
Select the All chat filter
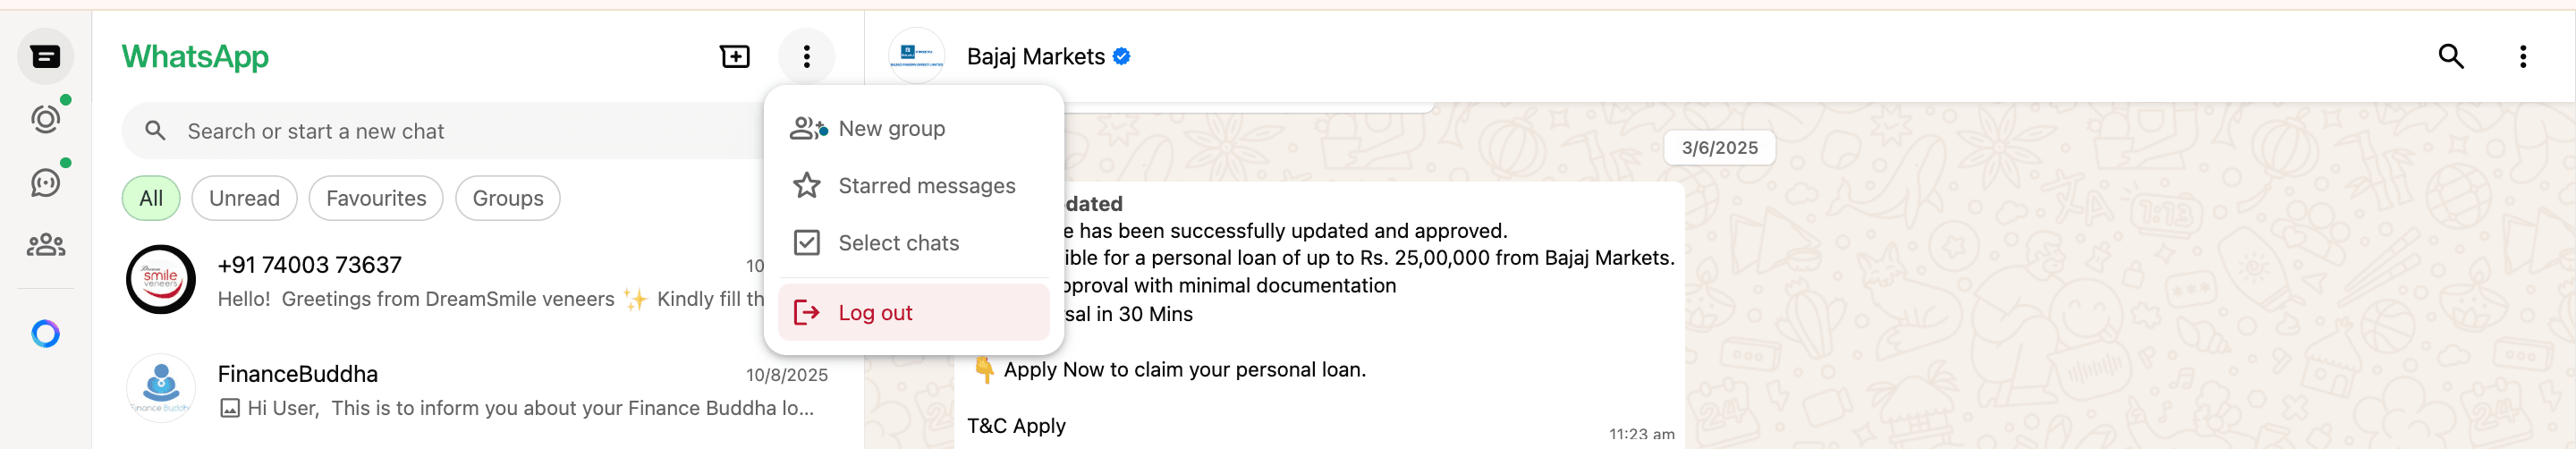[151, 198]
